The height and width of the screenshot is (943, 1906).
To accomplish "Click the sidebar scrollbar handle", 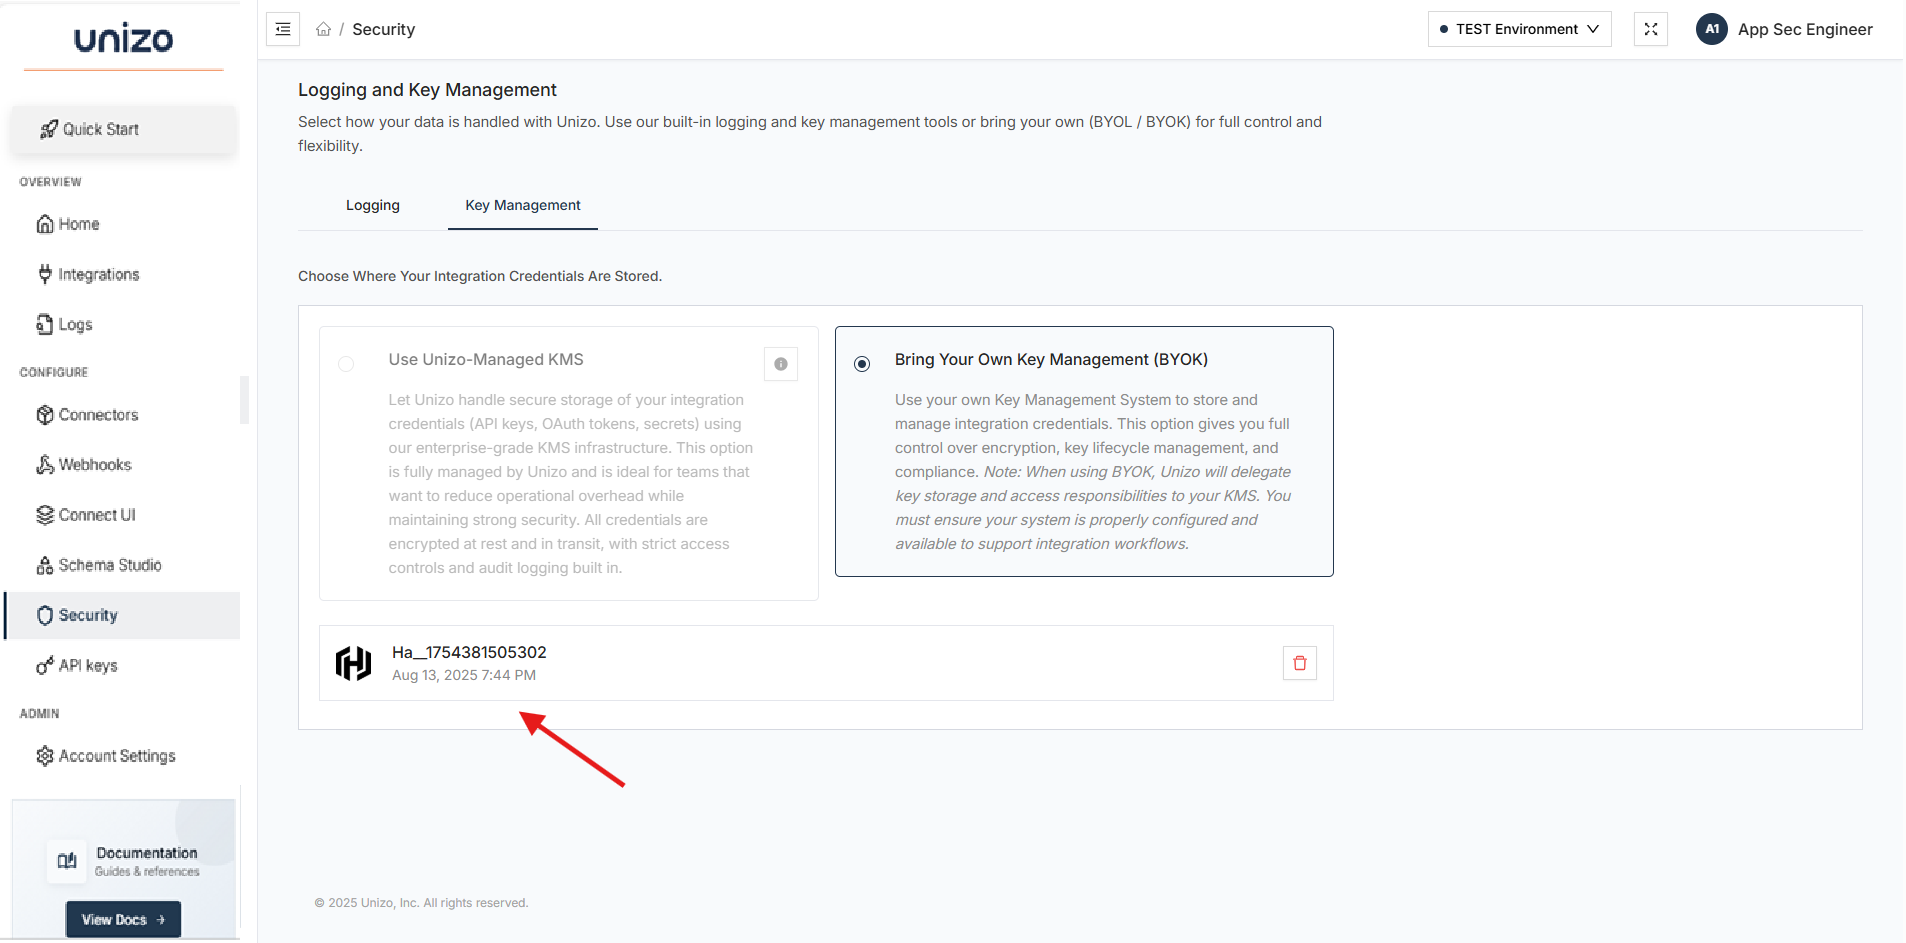I will click(244, 400).
